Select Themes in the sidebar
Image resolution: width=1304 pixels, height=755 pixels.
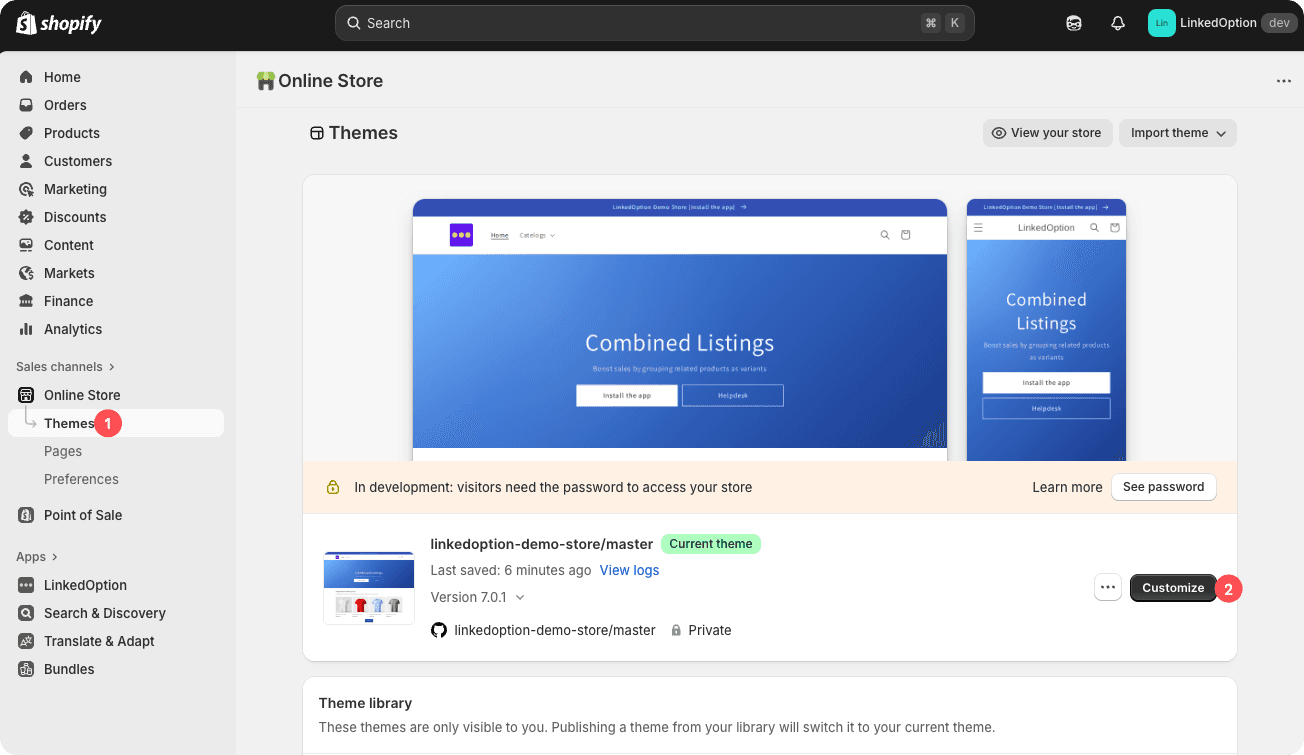tap(116, 423)
